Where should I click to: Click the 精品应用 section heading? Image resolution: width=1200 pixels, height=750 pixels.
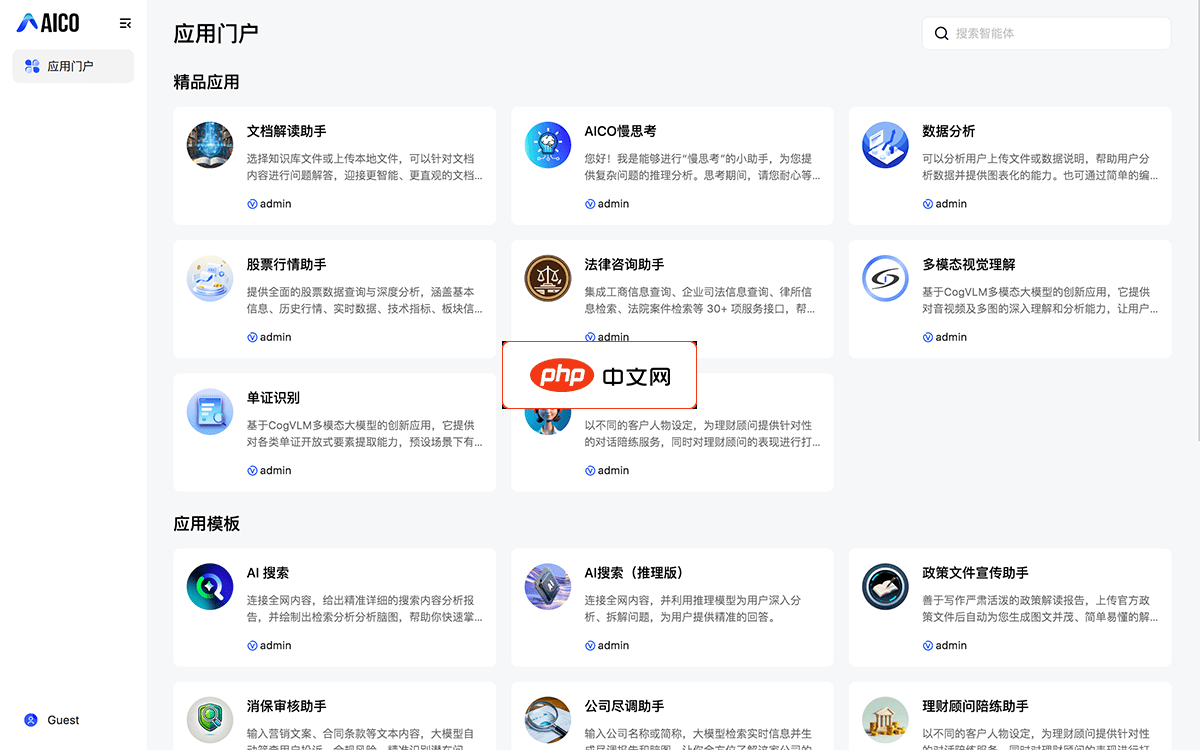pos(206,82)
